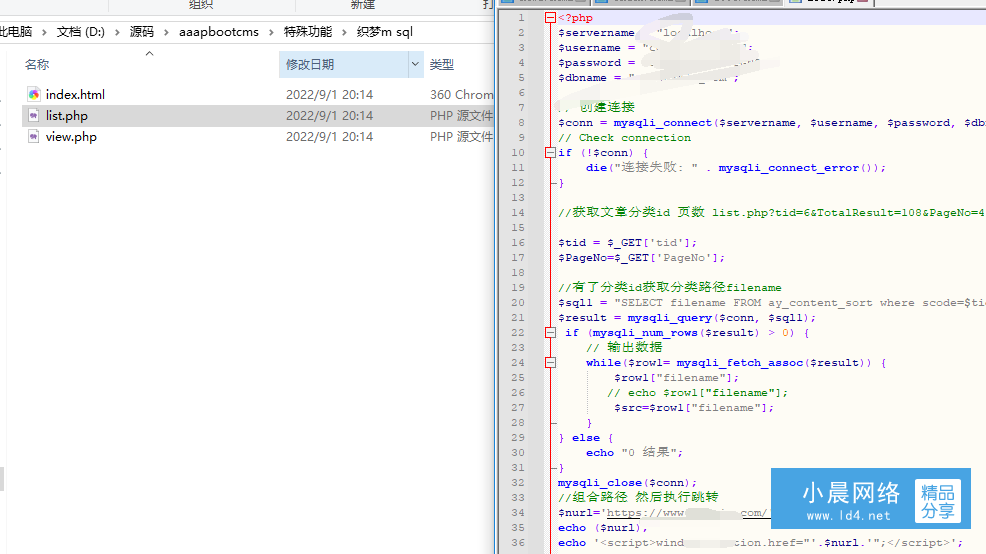This screenshot has width=986, height=554.
Task: Click the 织梦m sql breadcrumb segment
Action: coord(385,32)
